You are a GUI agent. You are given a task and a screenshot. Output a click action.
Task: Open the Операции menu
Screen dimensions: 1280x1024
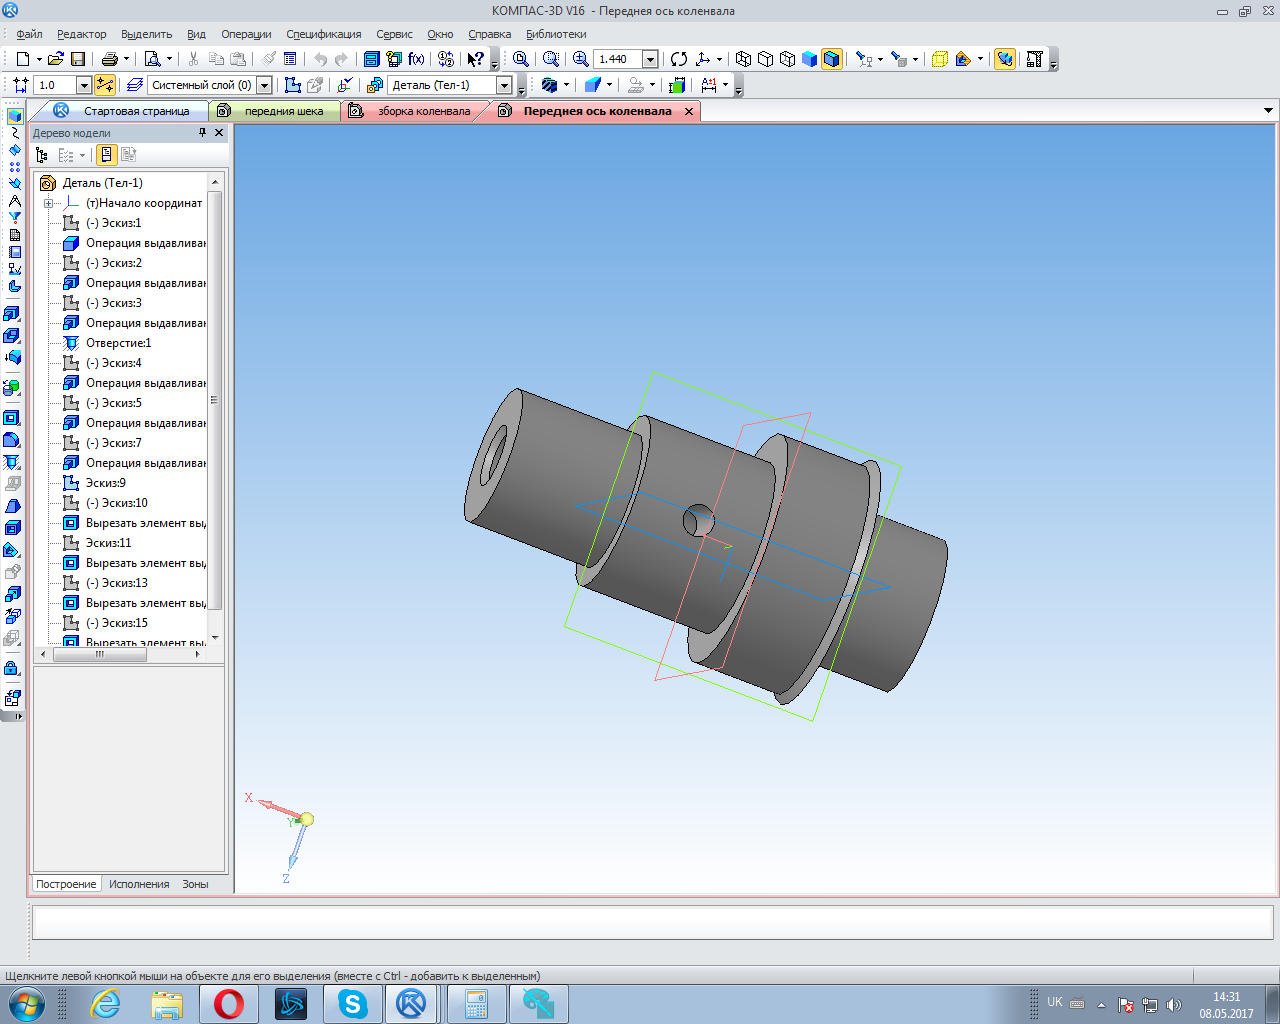(x=246, y=34)
